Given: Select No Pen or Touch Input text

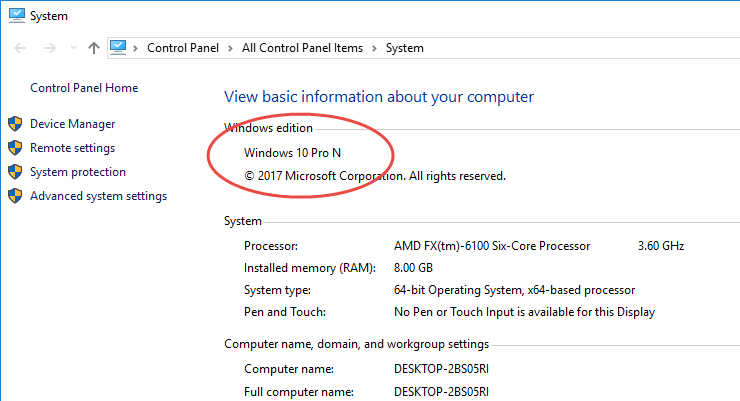Looking at the screenshot, I should pos(524,312).
